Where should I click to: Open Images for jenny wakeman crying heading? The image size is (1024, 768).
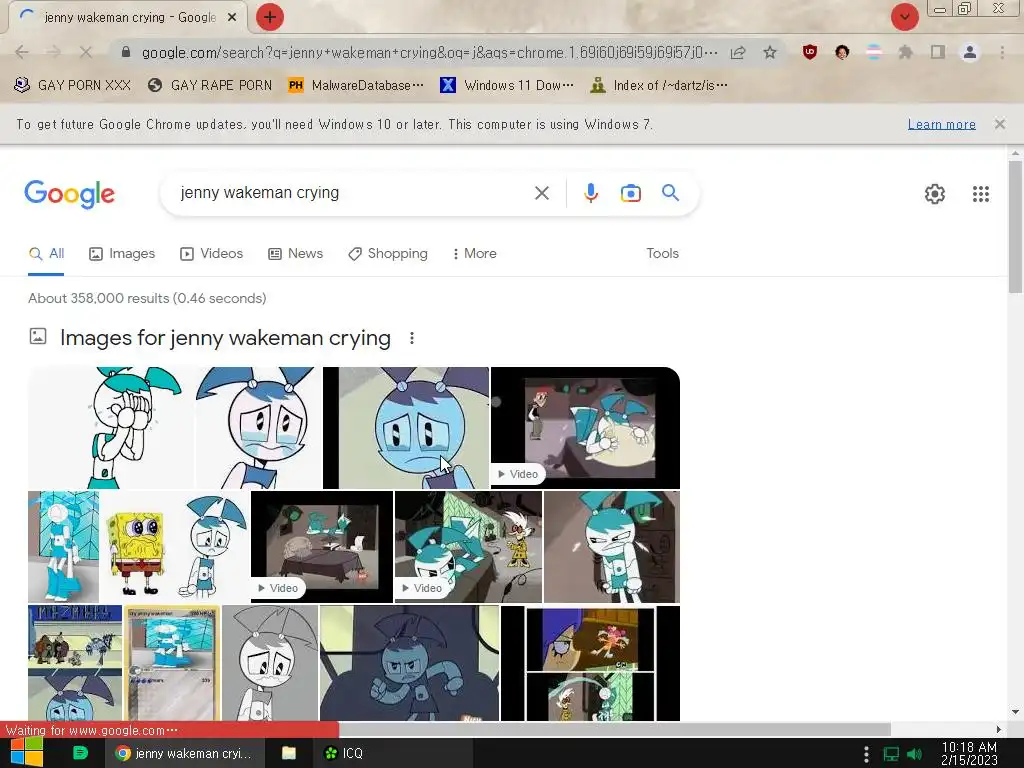coord(225,338)
